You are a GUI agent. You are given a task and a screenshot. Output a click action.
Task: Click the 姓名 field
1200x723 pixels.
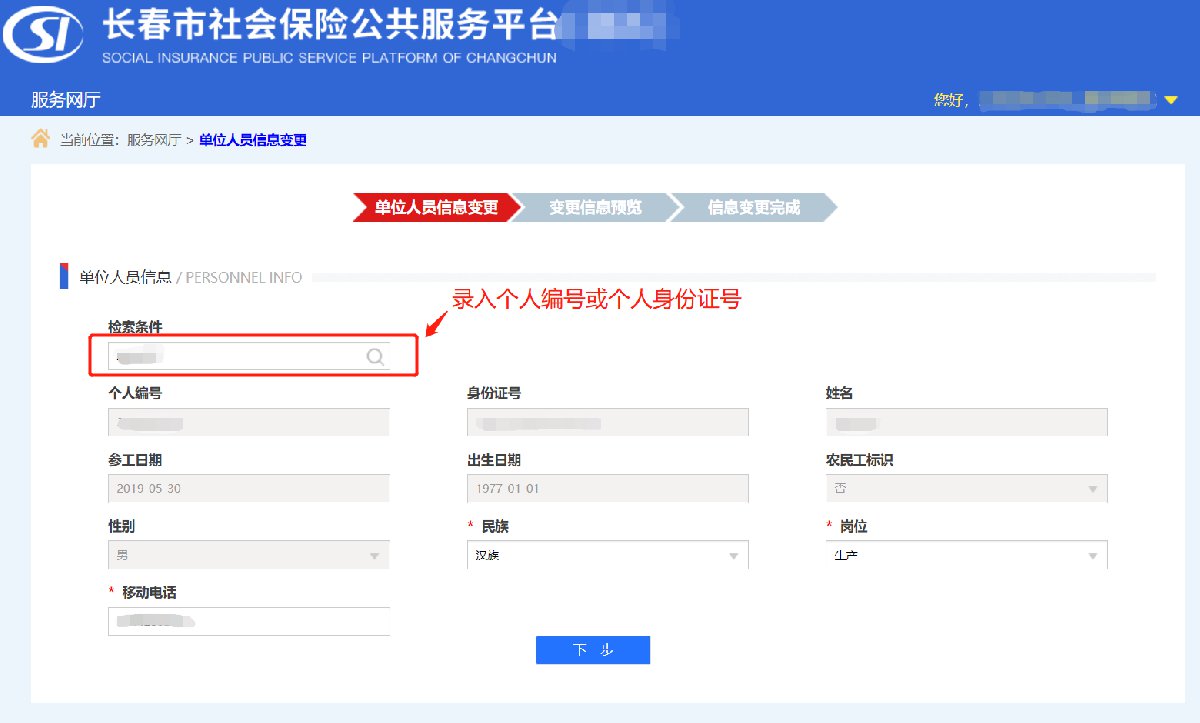(966, 423)
